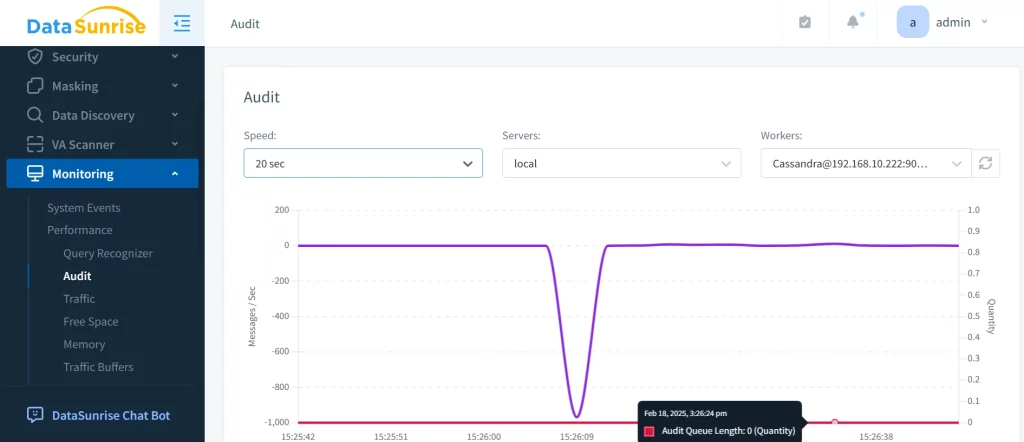The image size is (1024, 442).
Task: Expand the Data Discovery menu
Action: [x=102, y=115]
